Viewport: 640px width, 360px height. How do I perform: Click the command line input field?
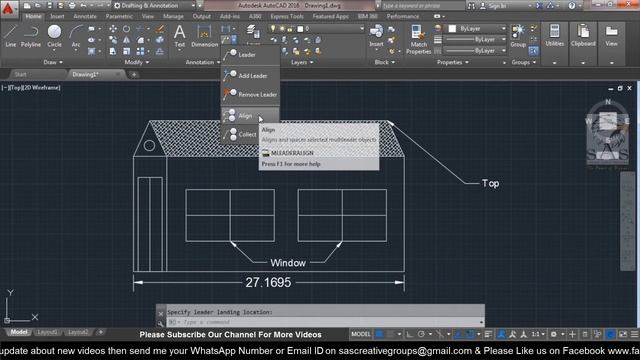(325, 322)
